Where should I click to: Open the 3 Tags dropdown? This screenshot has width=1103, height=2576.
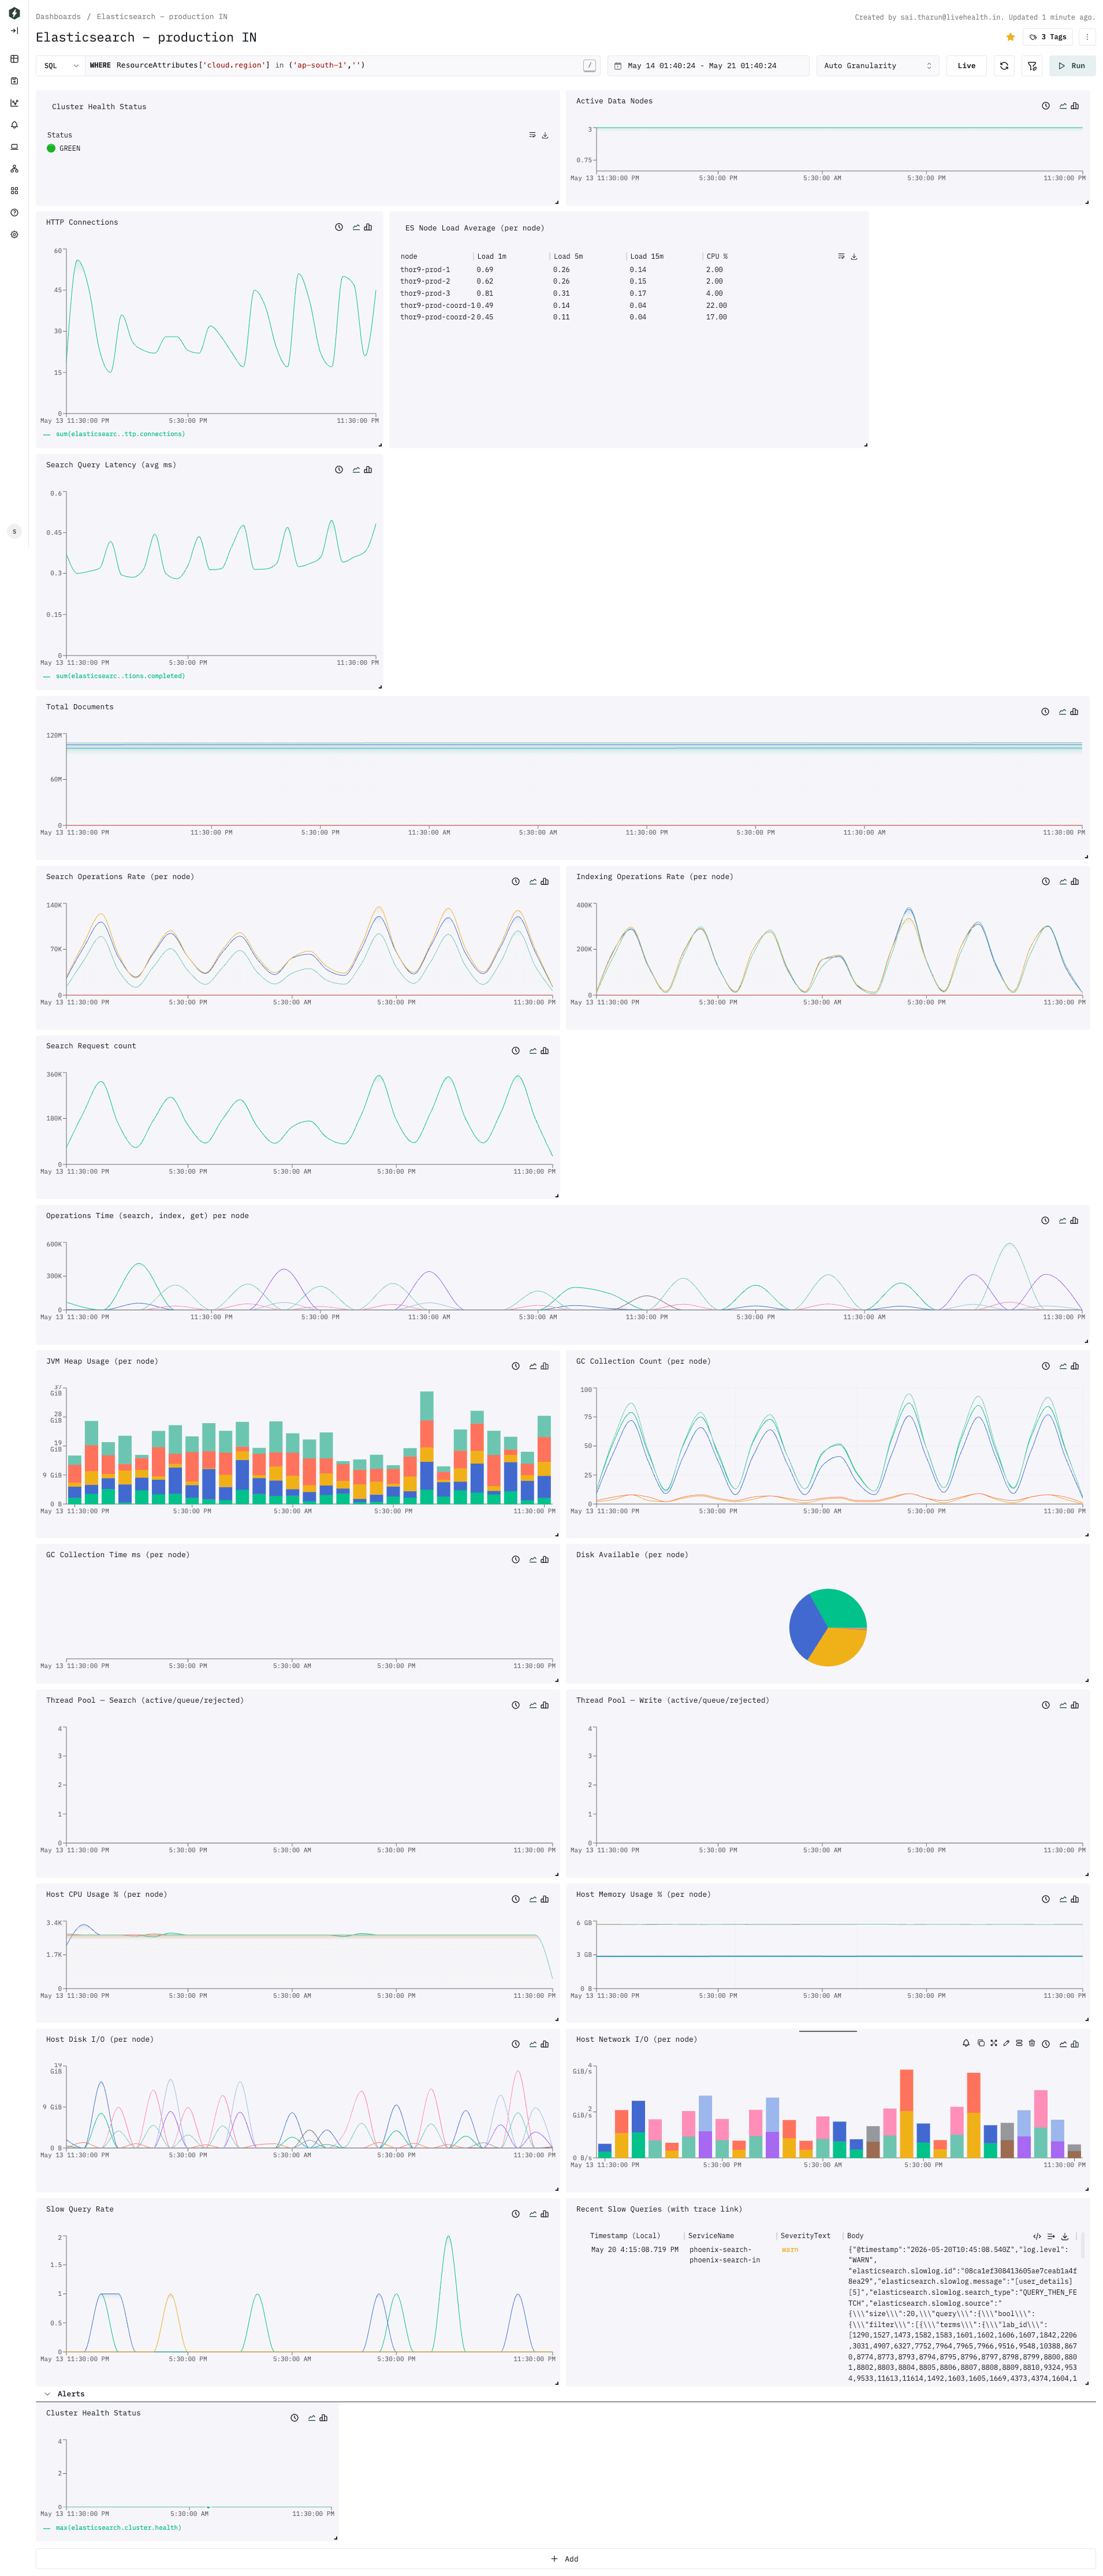[1047, 37]
